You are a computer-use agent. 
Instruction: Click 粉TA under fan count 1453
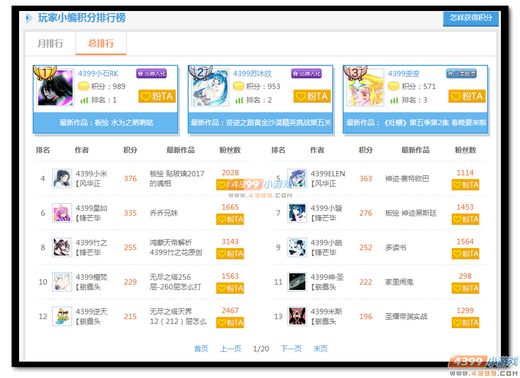[x=465, y=219]
